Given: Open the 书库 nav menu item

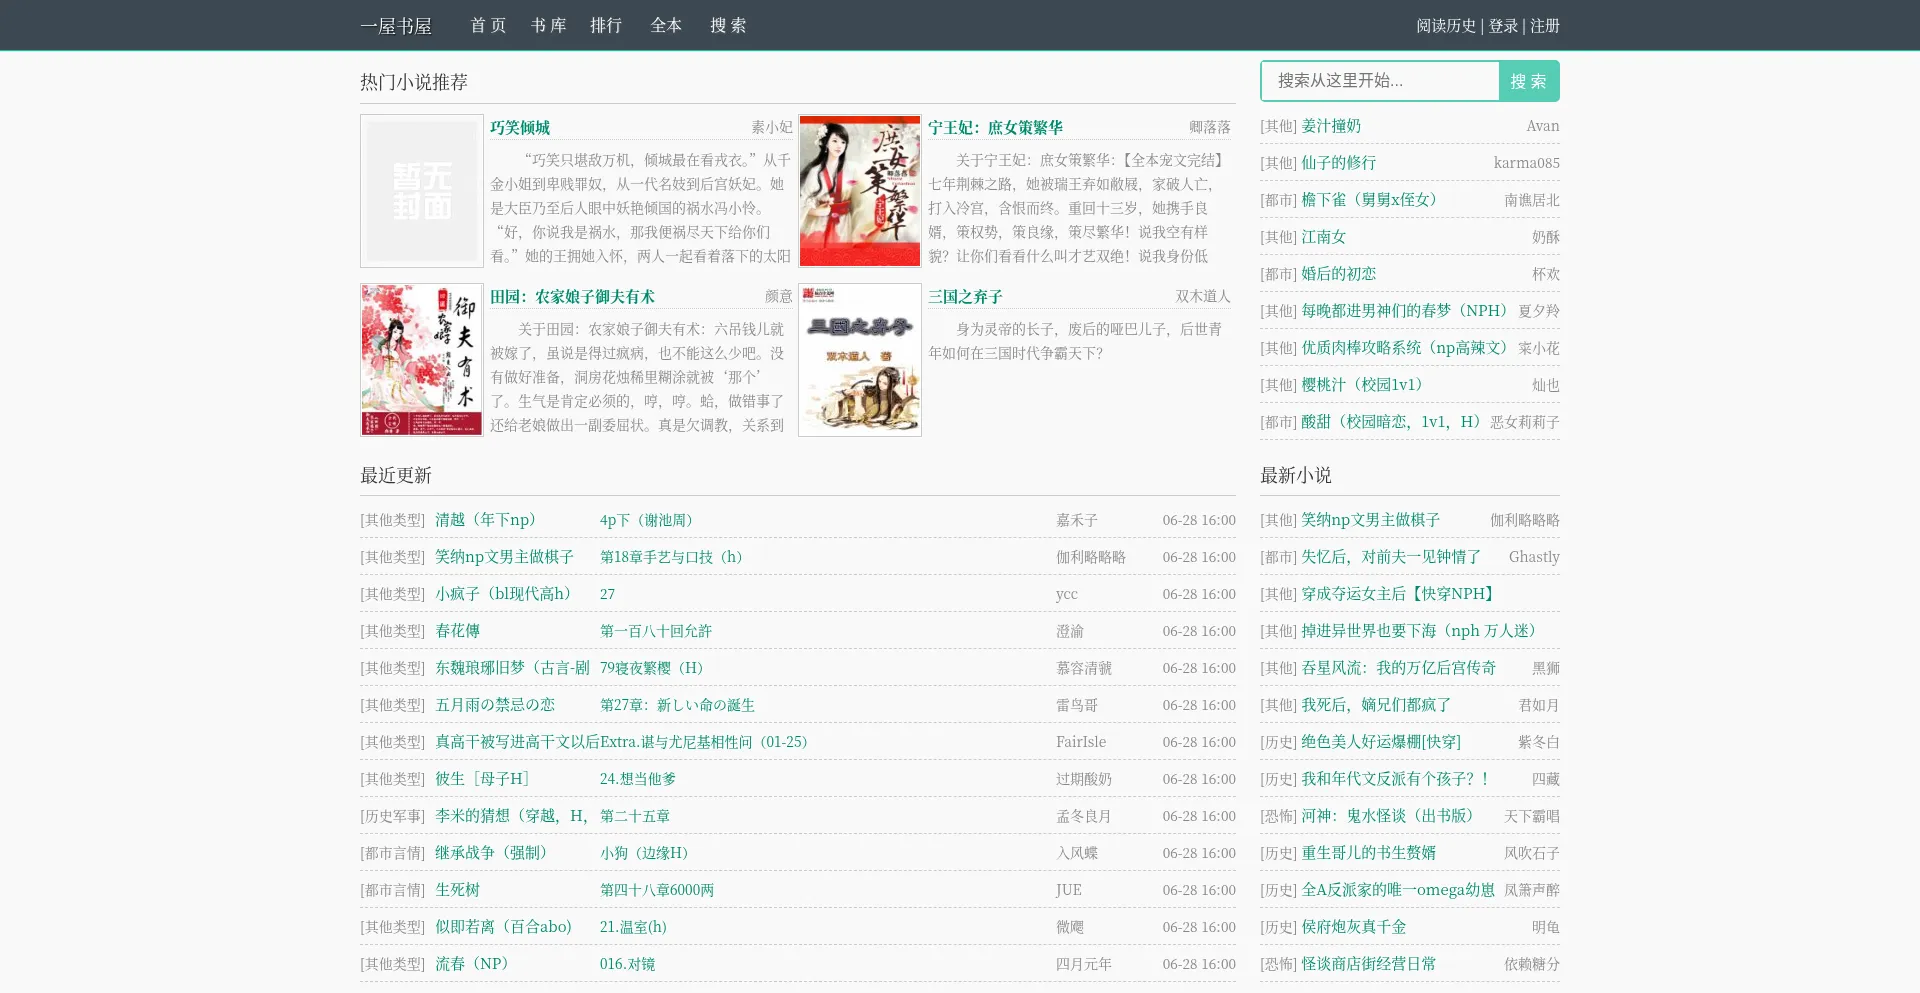Looking at the screenshot, I should pos(548,25).
